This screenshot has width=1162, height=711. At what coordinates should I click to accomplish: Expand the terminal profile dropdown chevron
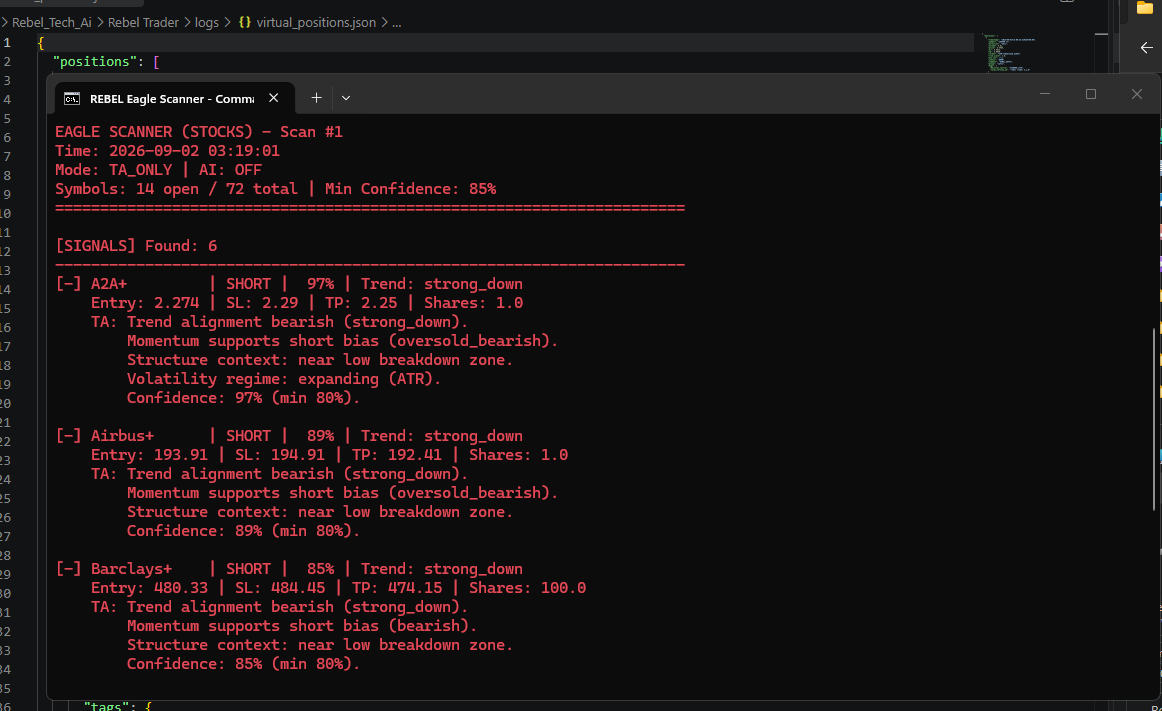345,98
